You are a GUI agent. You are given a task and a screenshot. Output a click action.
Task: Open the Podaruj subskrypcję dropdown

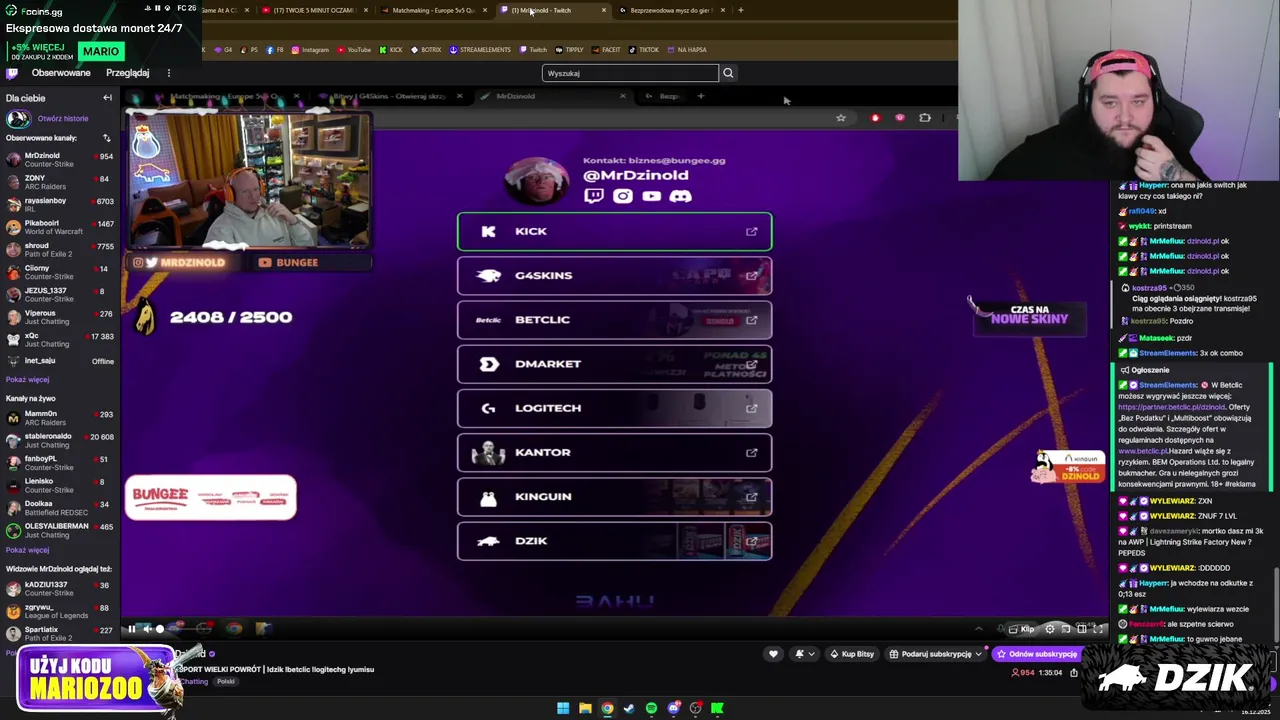(936, 654)
